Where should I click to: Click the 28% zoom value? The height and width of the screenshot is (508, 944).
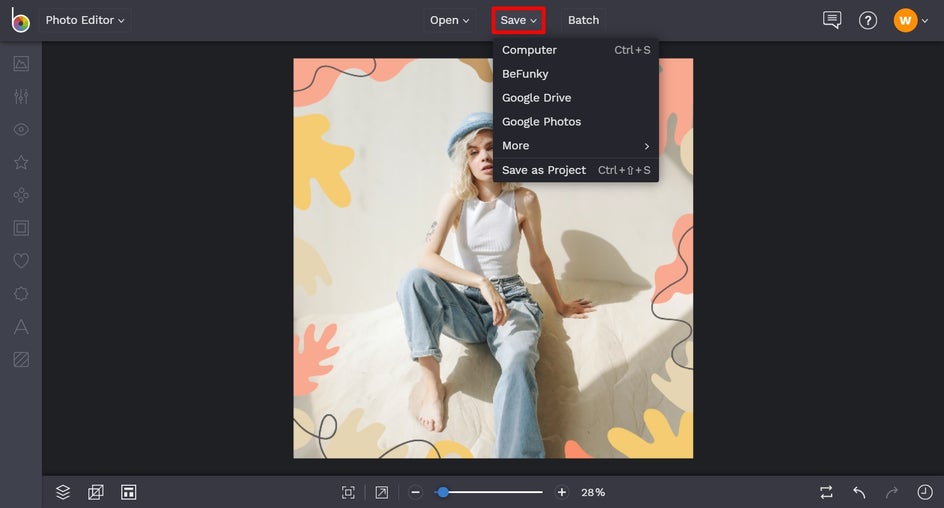pyautogui.click(x=593, y=492)
